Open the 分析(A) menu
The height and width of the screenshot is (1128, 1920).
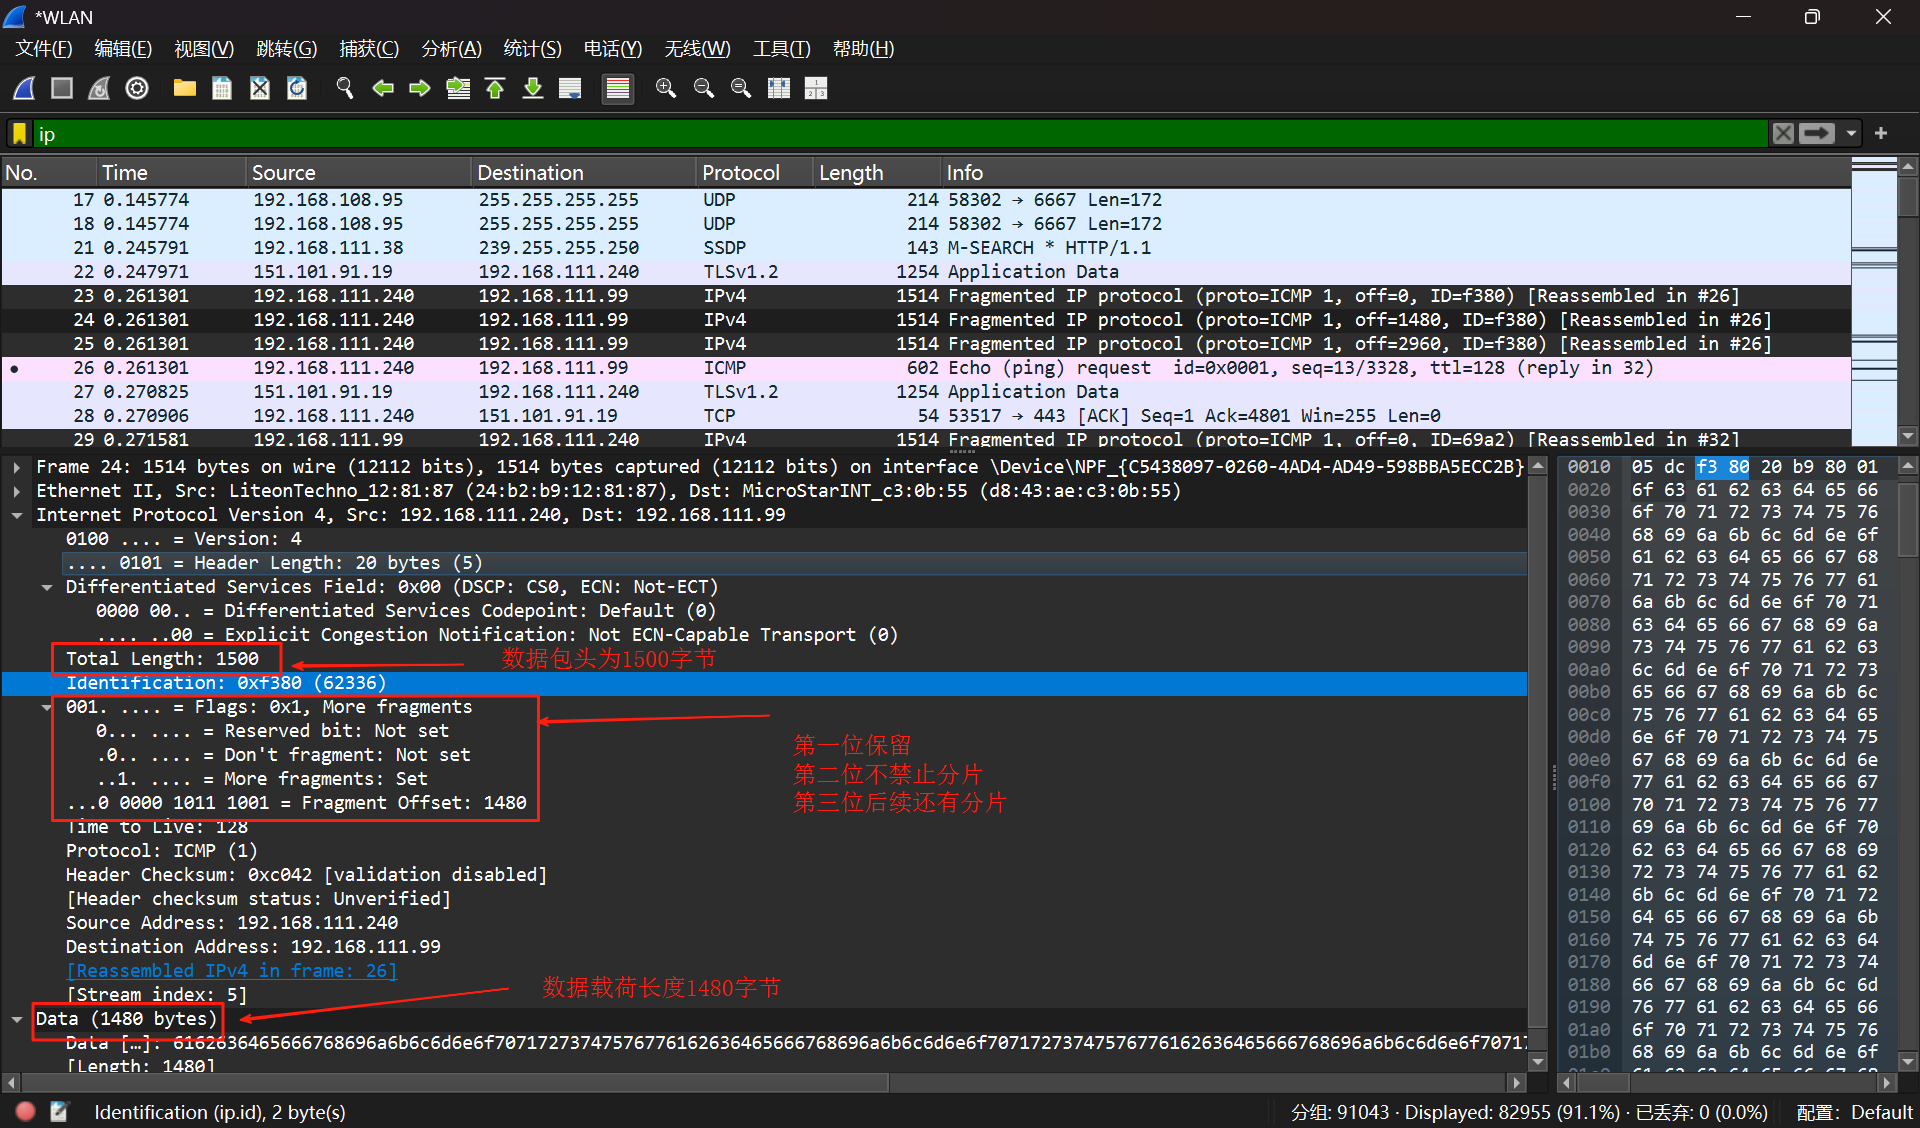pyautogui.click(x=451, y=49)
